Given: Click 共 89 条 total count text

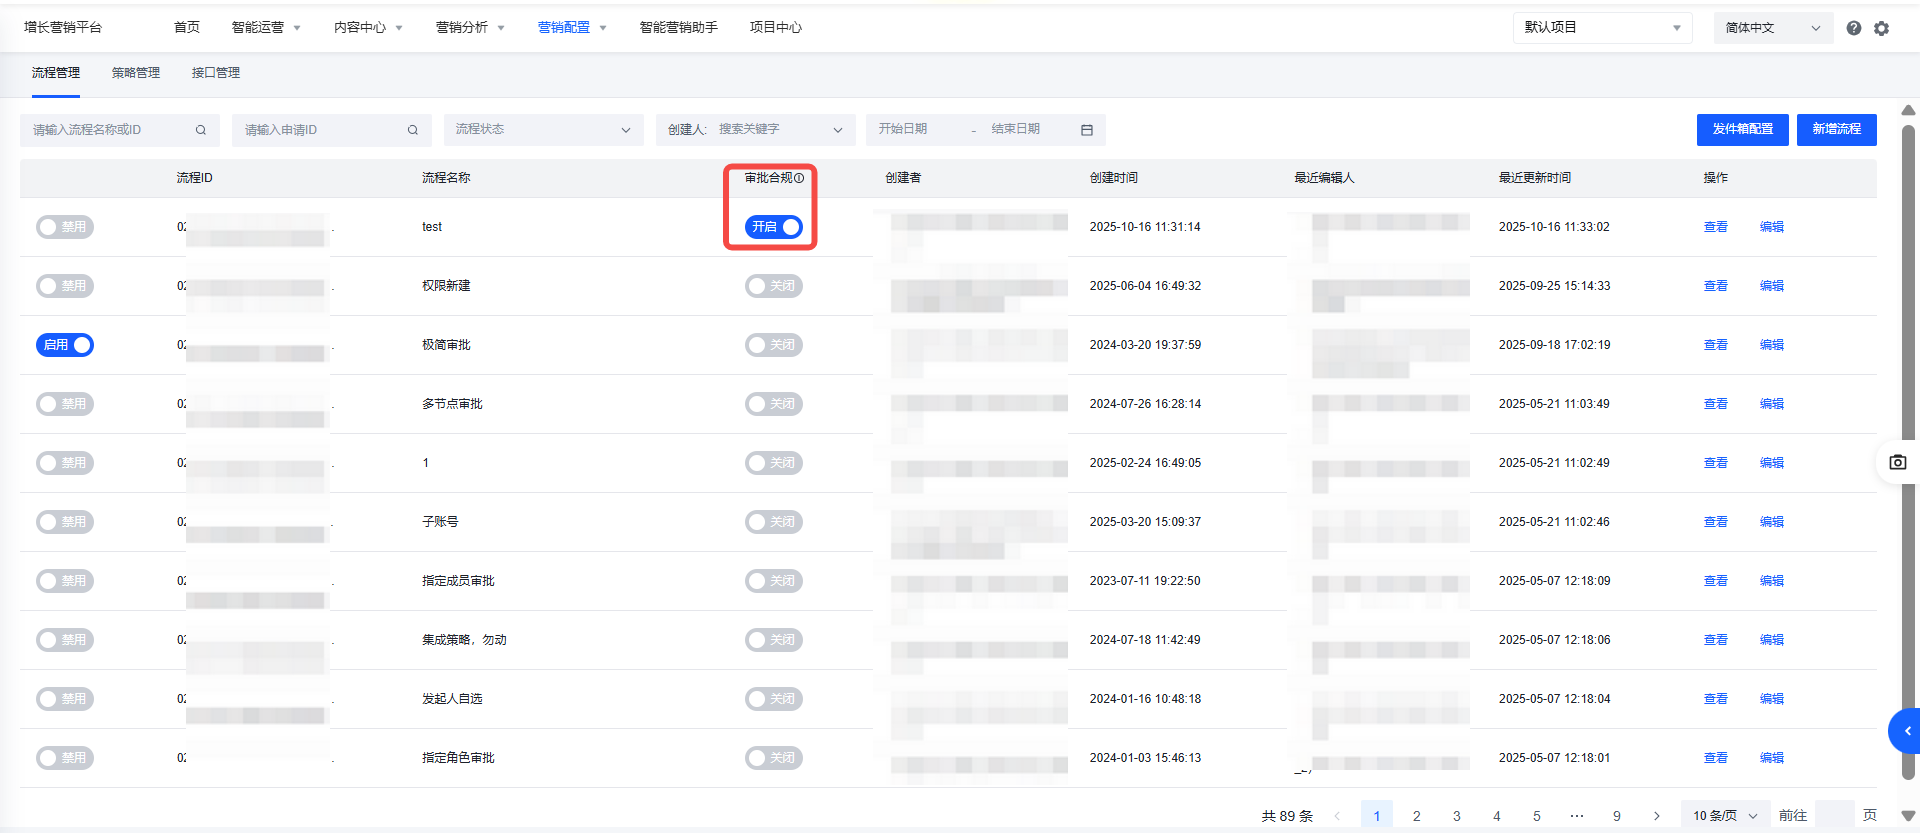Looking at the screenshot, I should [1287, 816].
